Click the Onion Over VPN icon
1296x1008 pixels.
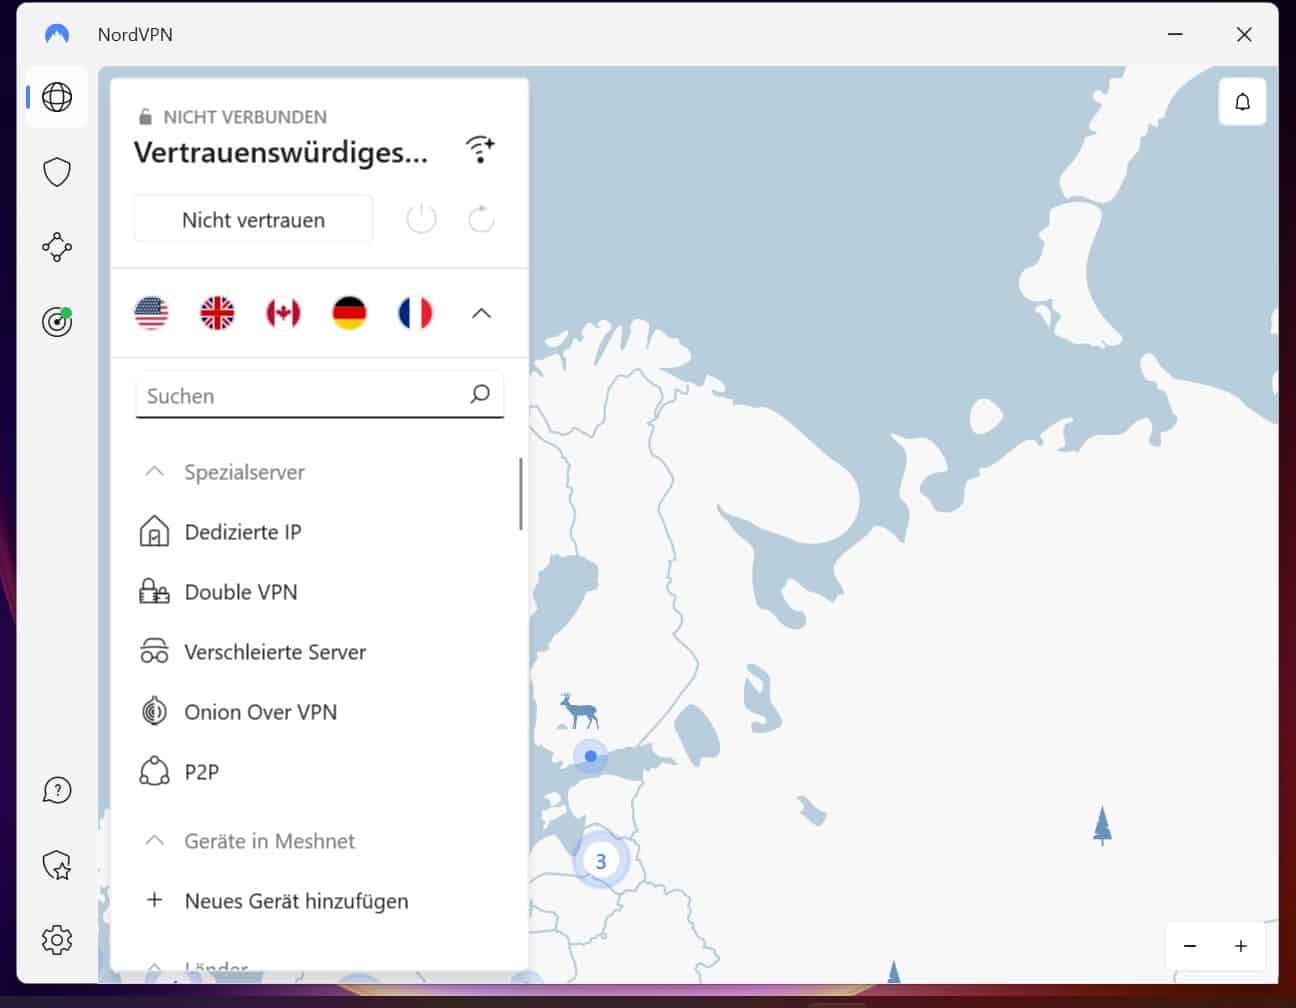(x=154, y=712)
